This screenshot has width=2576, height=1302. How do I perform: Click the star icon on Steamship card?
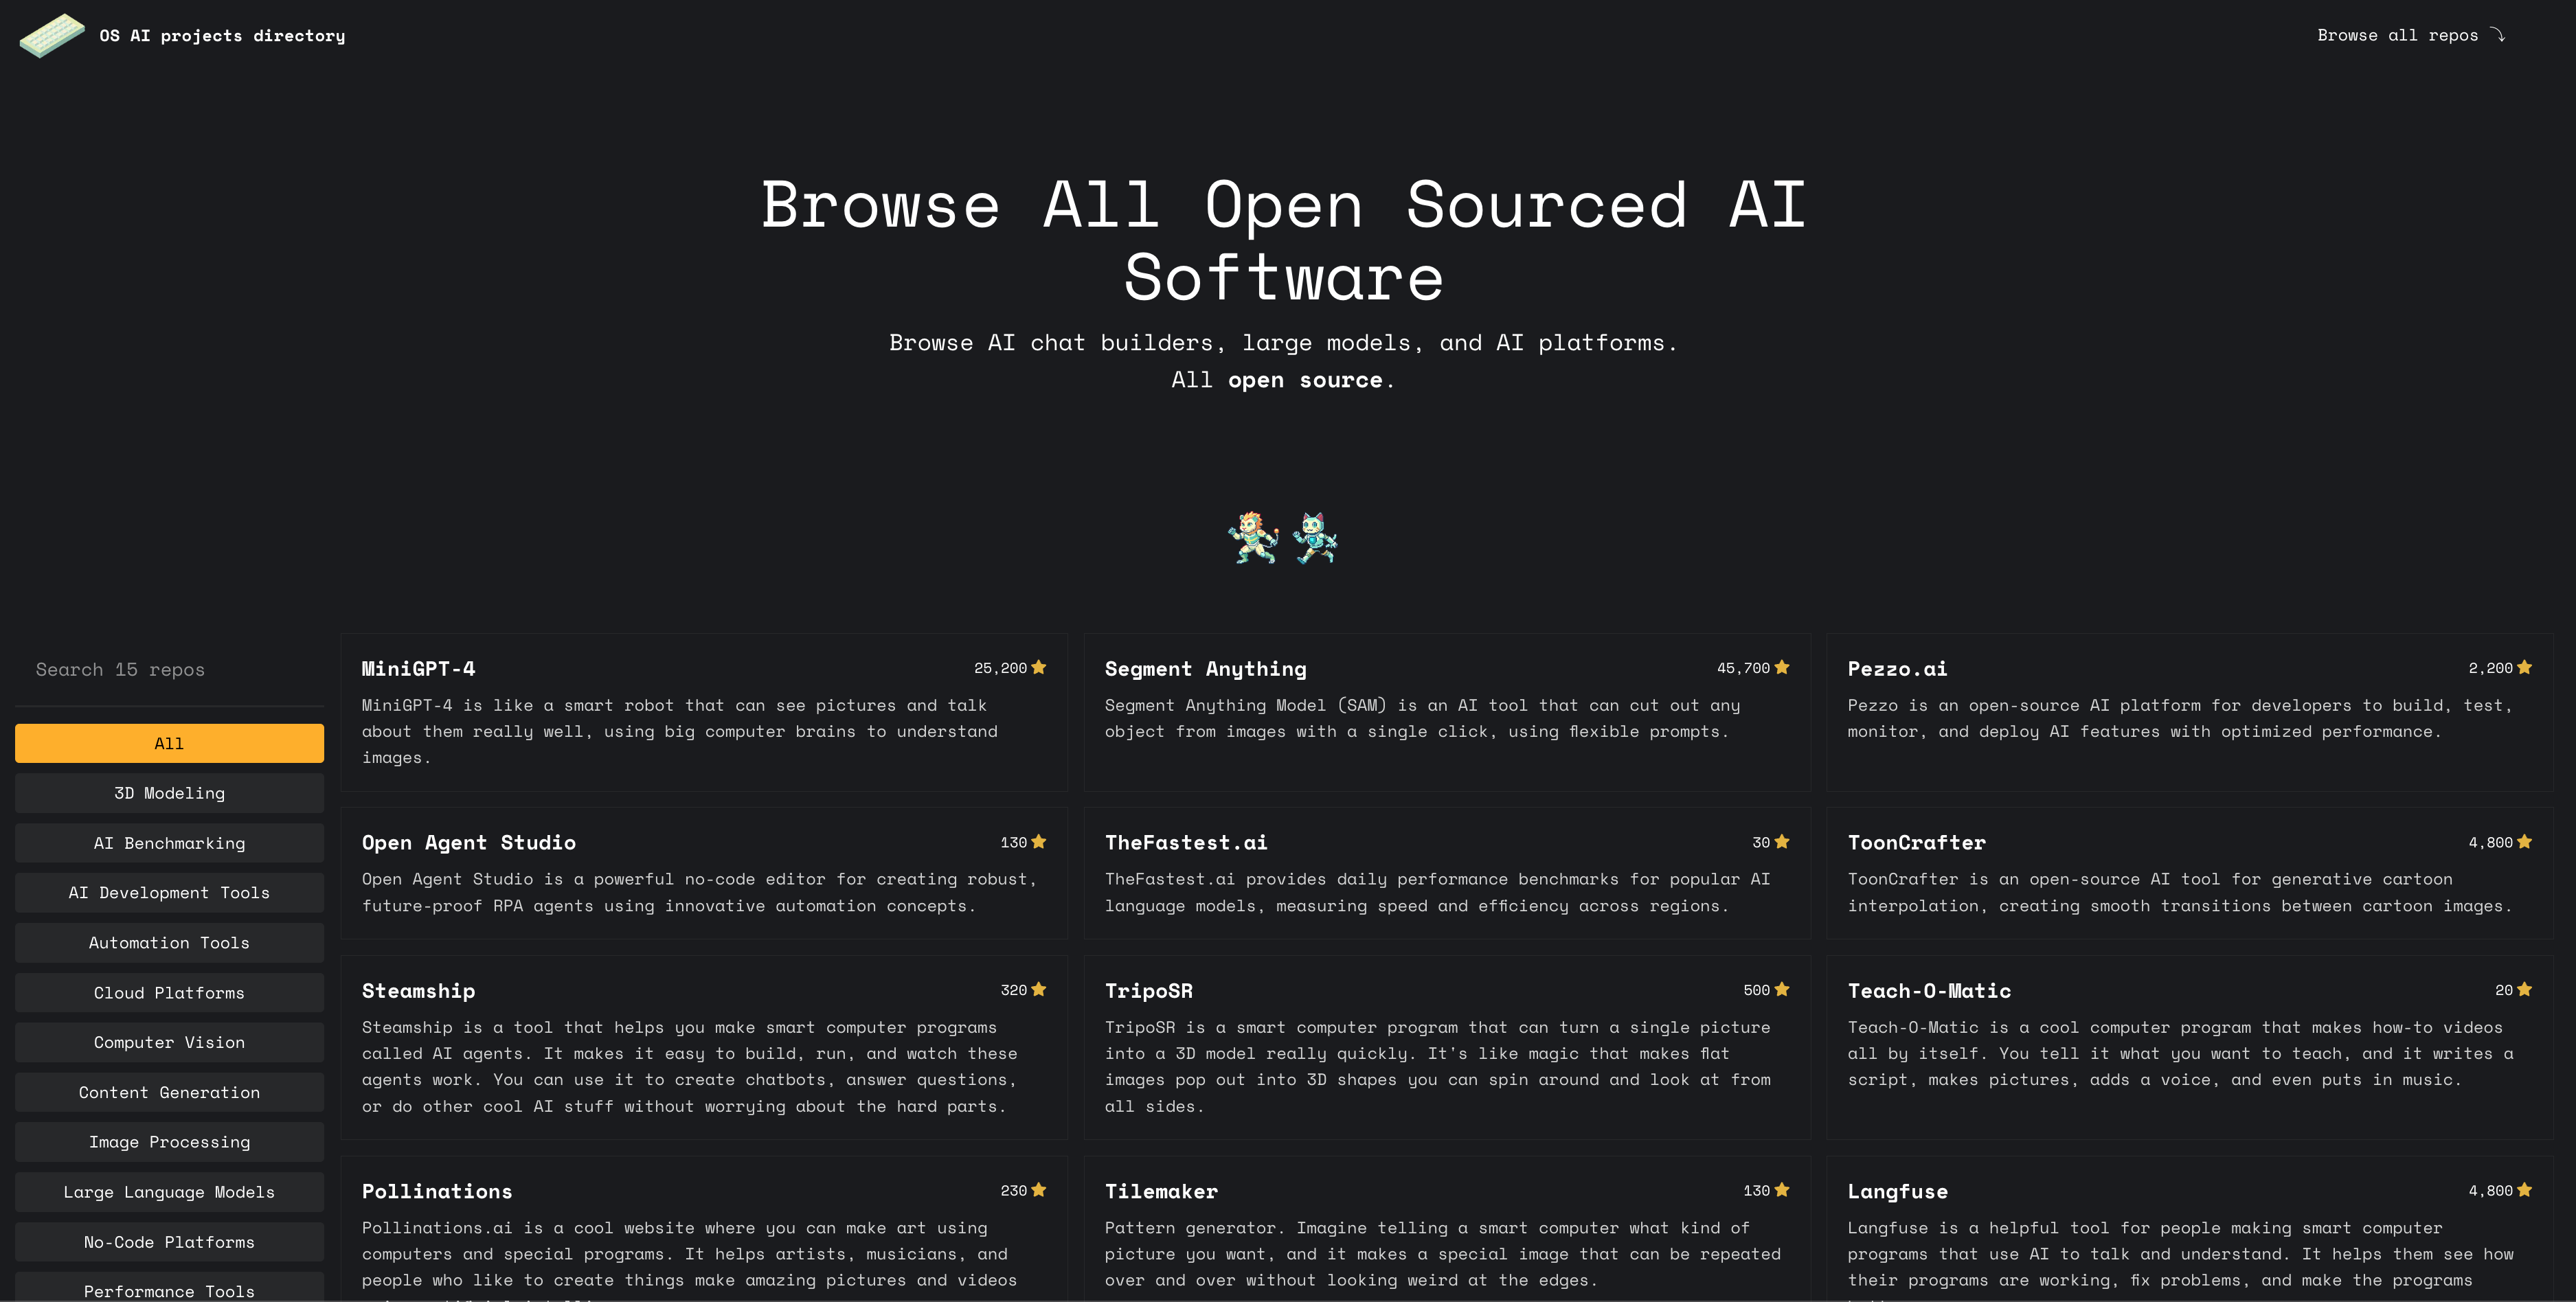click(x=1039, y=989)
